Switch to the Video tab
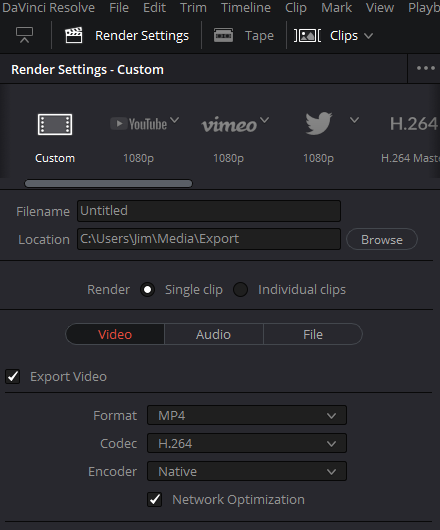Screen dimensions: 440x530 click(115, 334)
